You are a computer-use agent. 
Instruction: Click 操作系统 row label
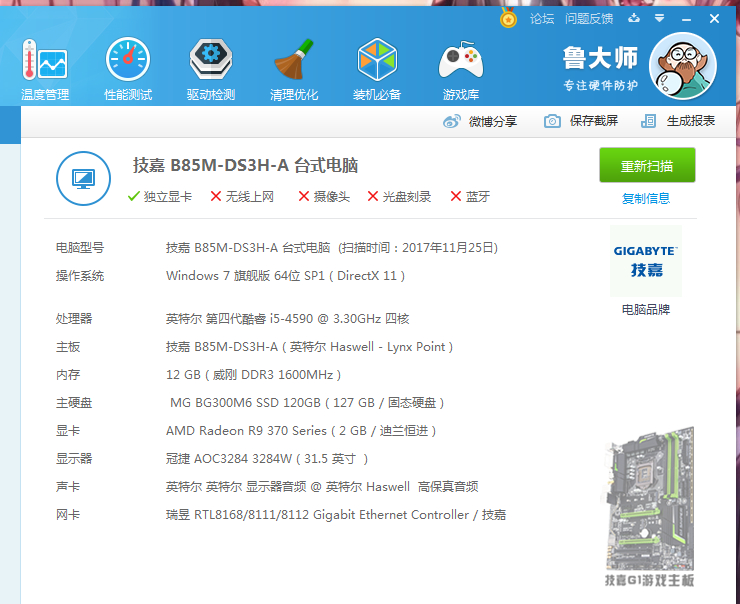80,276
